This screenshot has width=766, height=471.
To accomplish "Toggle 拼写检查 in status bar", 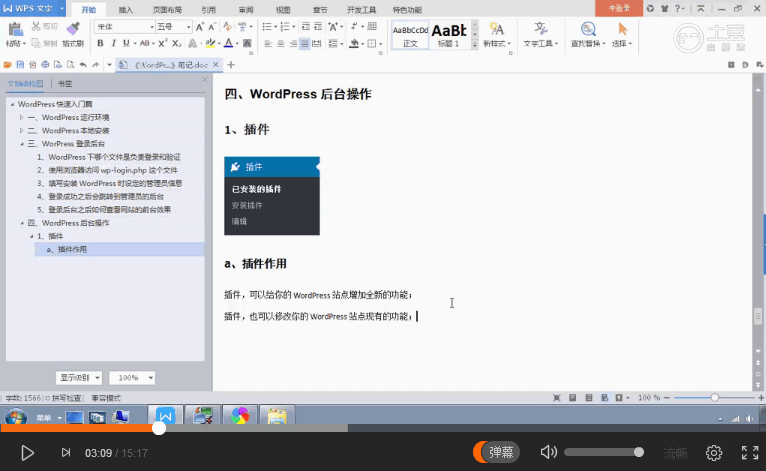I will [x=63, y=398].
